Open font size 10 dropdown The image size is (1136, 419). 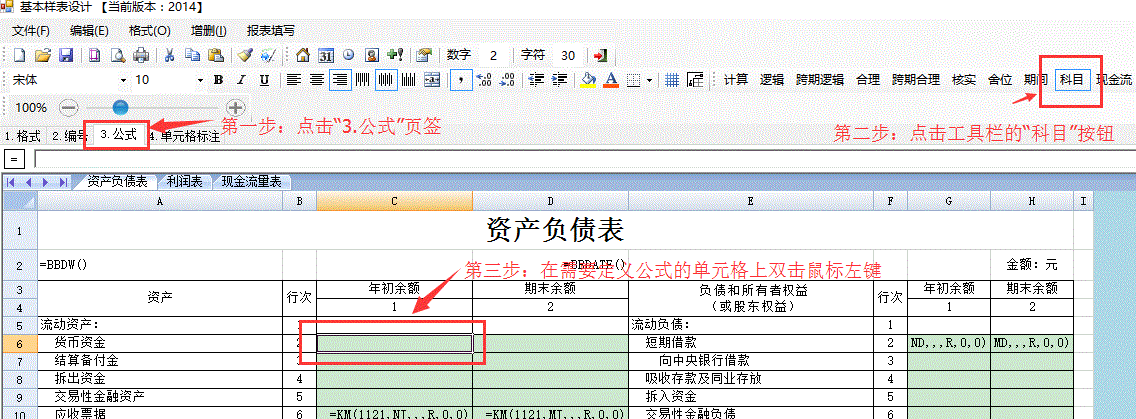click(201, 80)
